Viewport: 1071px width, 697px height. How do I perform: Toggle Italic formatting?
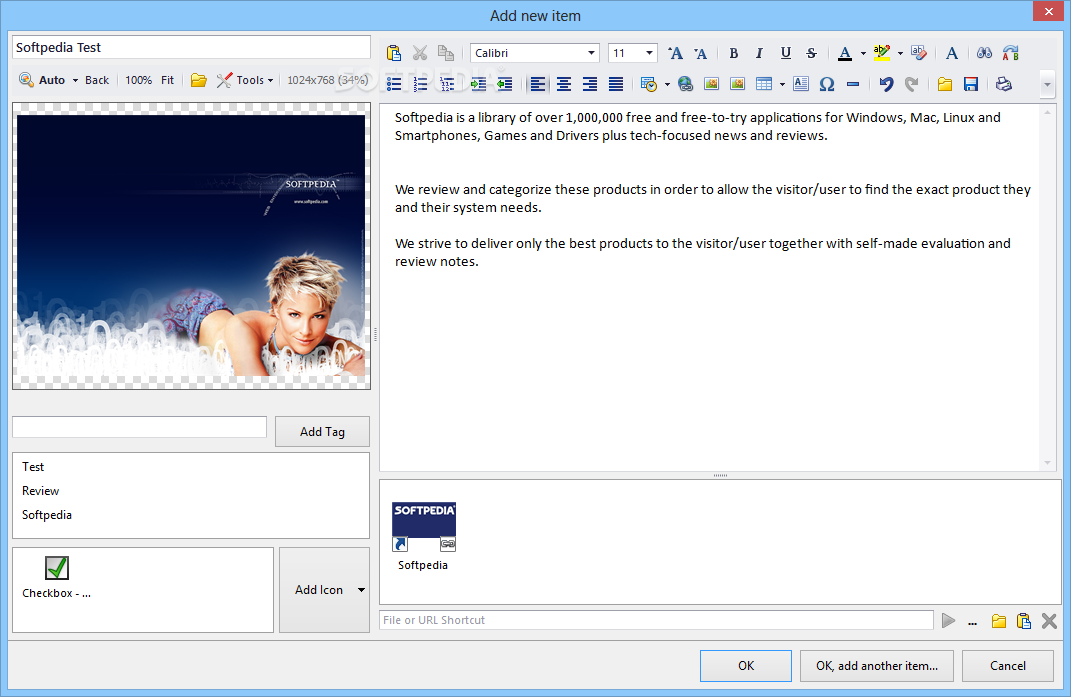[x=759, y=53]
